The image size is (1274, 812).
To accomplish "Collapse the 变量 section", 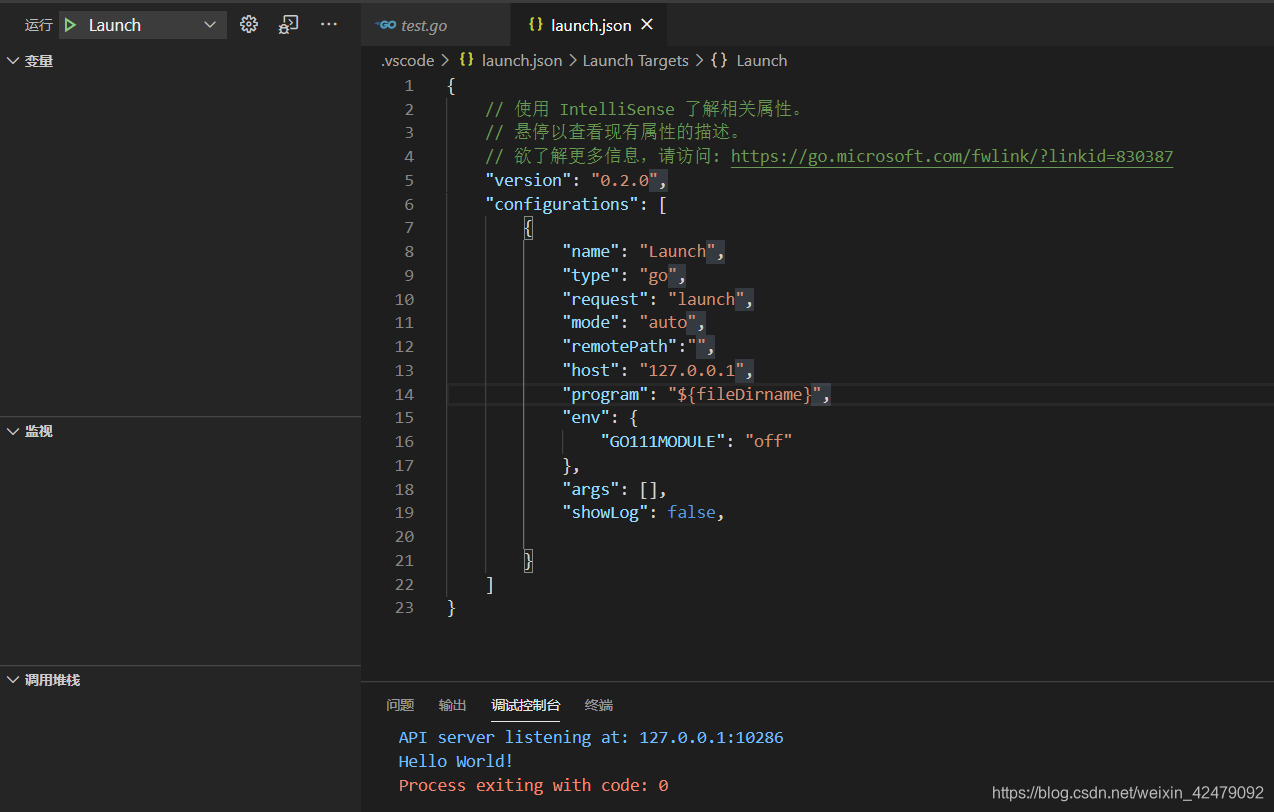I will 180,61.
